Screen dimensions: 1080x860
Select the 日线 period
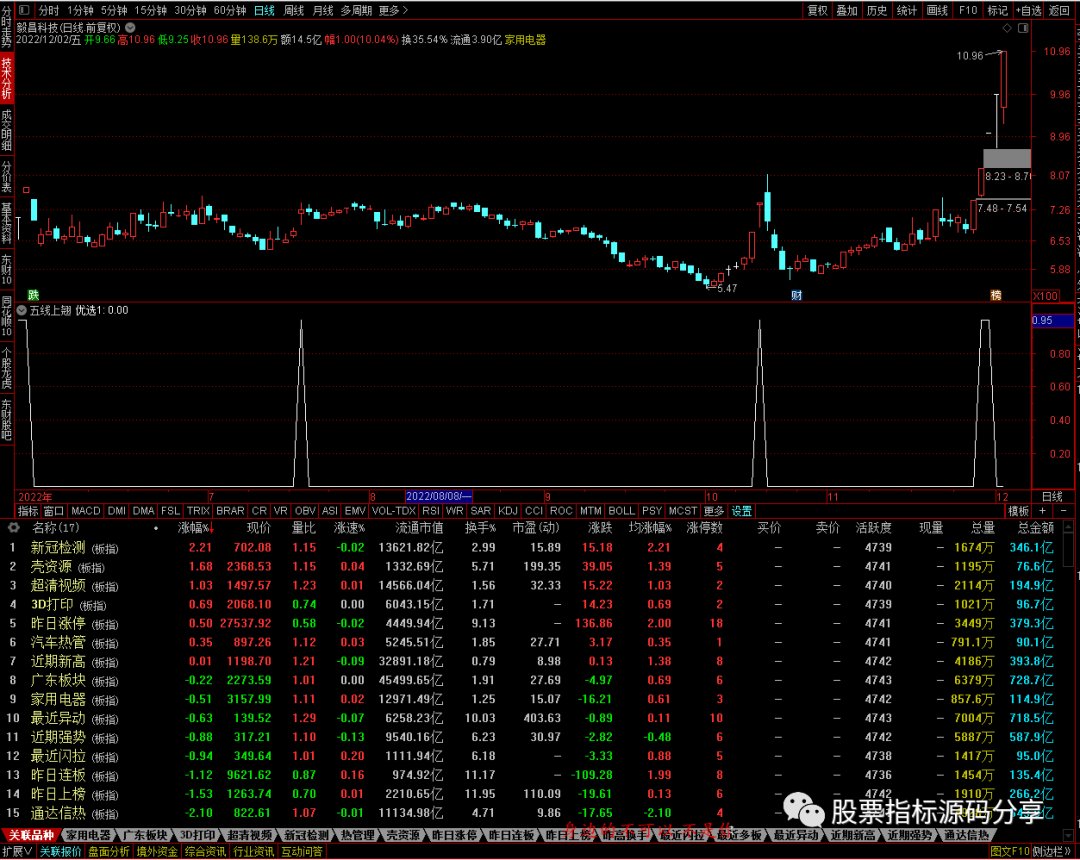point(264,10)
